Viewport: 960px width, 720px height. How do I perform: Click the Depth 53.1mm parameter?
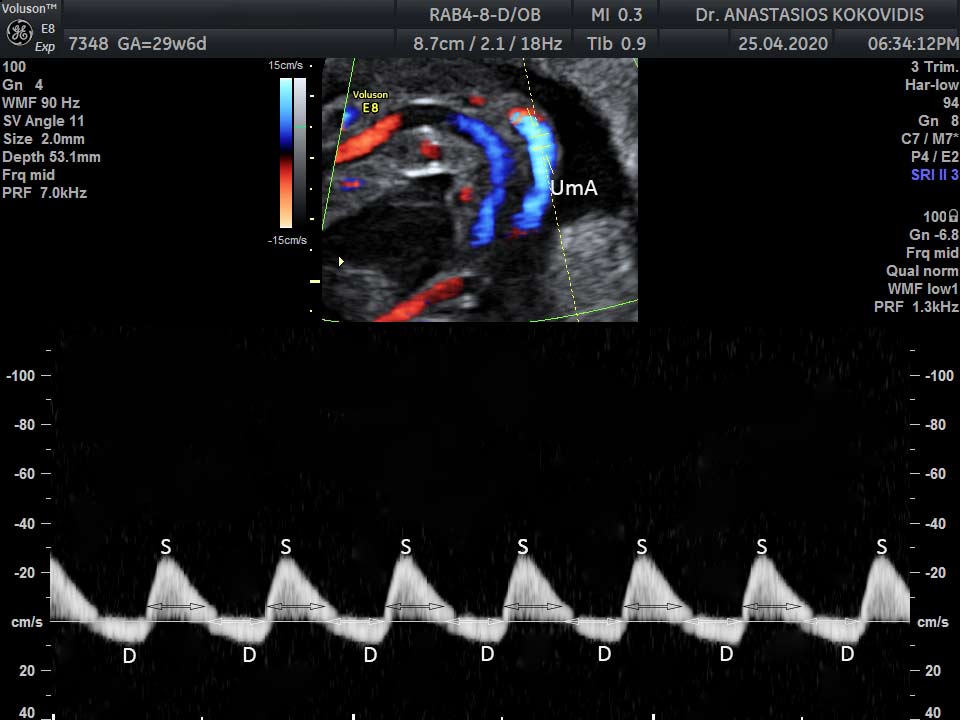51,157
